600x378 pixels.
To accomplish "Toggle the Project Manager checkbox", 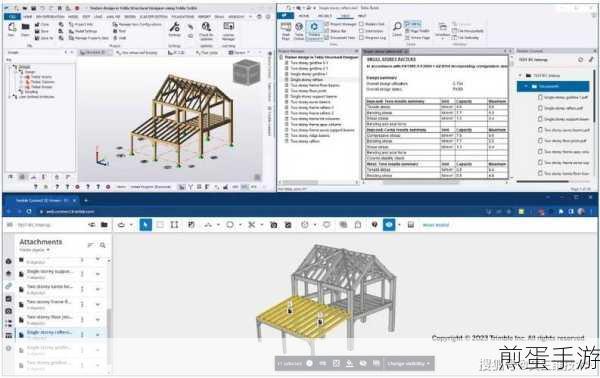I will tap(326, 24).
